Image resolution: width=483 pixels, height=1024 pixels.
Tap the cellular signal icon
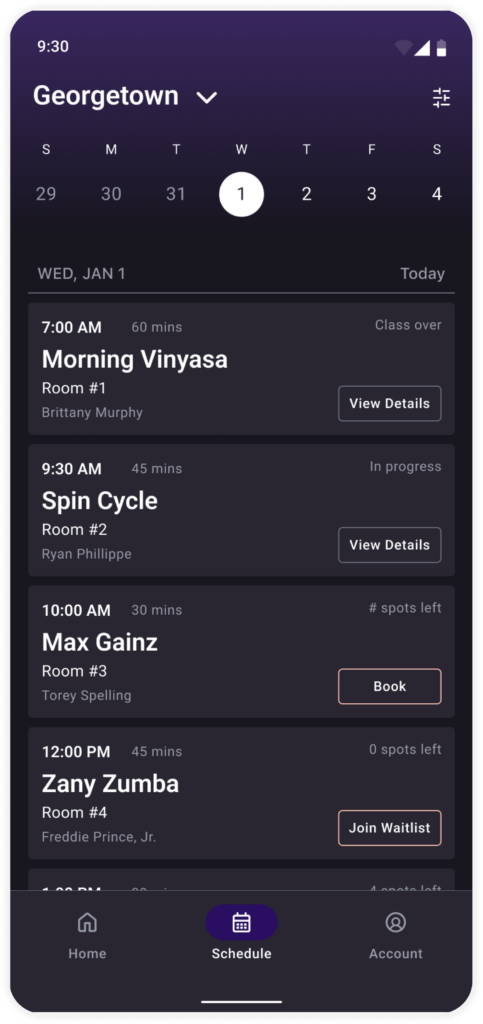(x=422, y=48)
